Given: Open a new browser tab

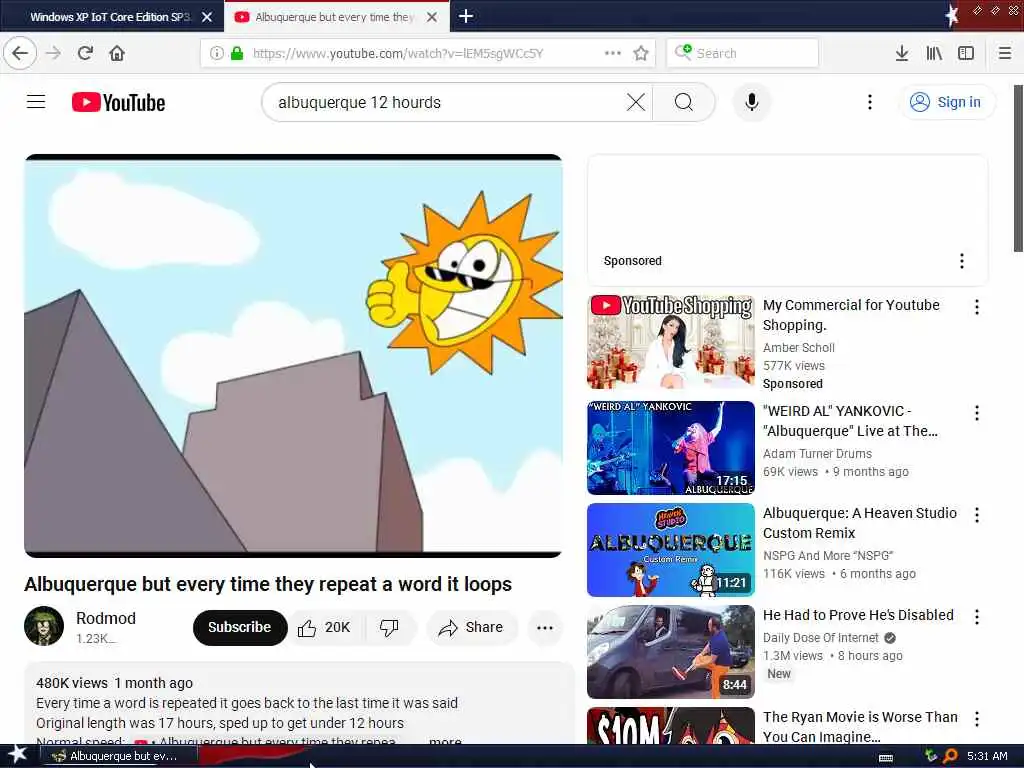Looking at the screenshot, I should tap(466, 16).
